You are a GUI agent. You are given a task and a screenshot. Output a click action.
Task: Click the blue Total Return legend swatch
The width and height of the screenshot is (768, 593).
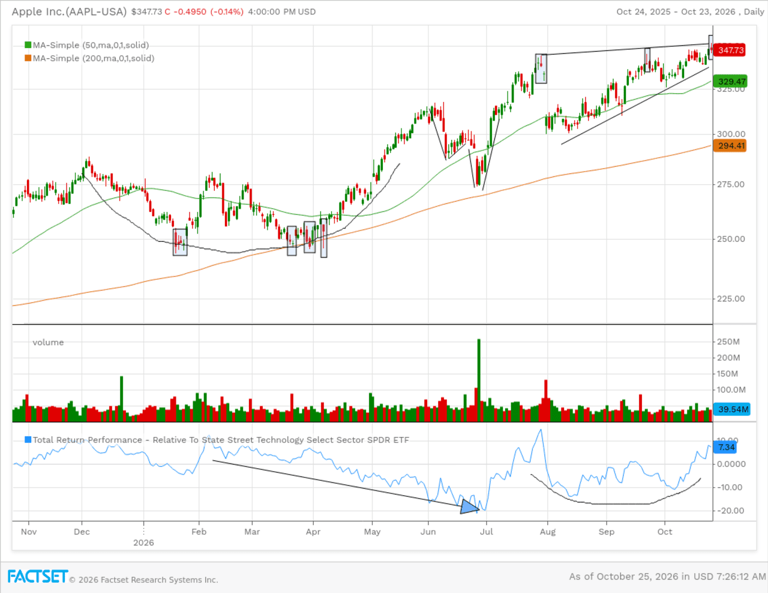[x=28, y=440]
